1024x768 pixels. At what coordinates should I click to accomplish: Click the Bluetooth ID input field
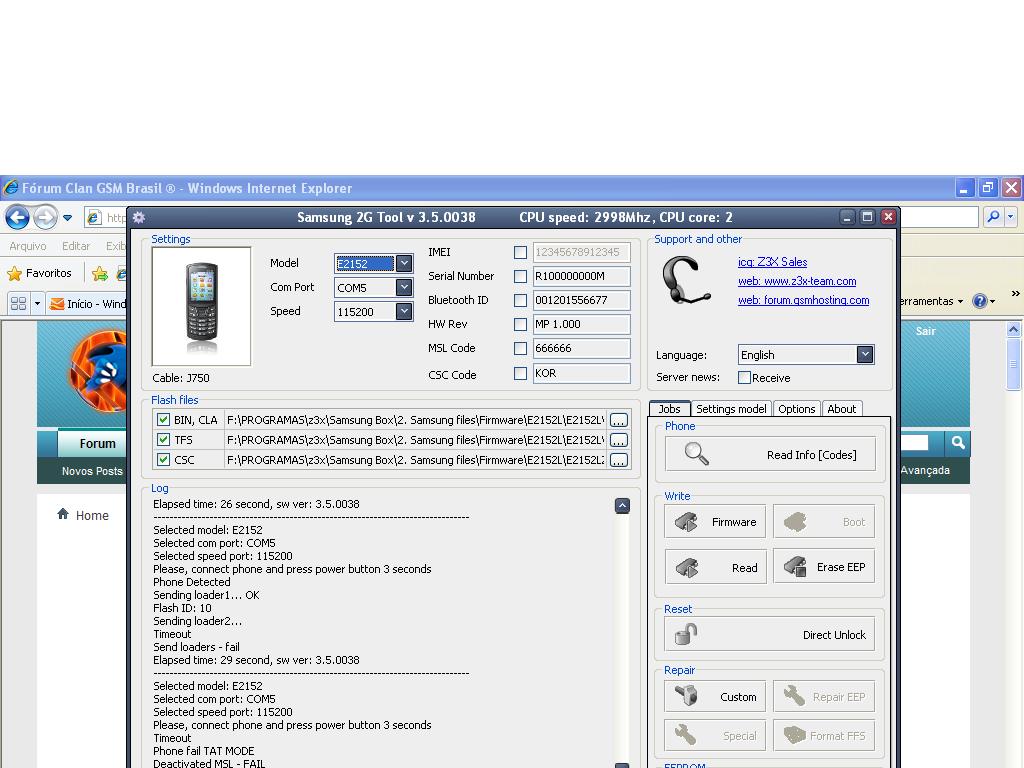(x=581, y=300)
